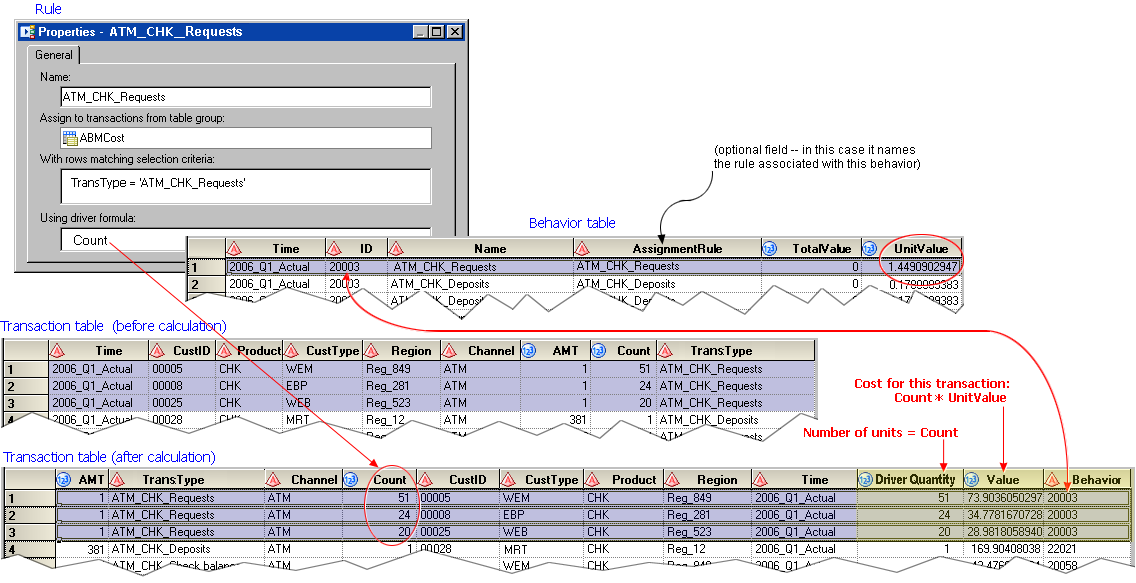The image size is (1136, 583).
Task: Click the CustID cell 00008
Action: (x=181, y=386)
